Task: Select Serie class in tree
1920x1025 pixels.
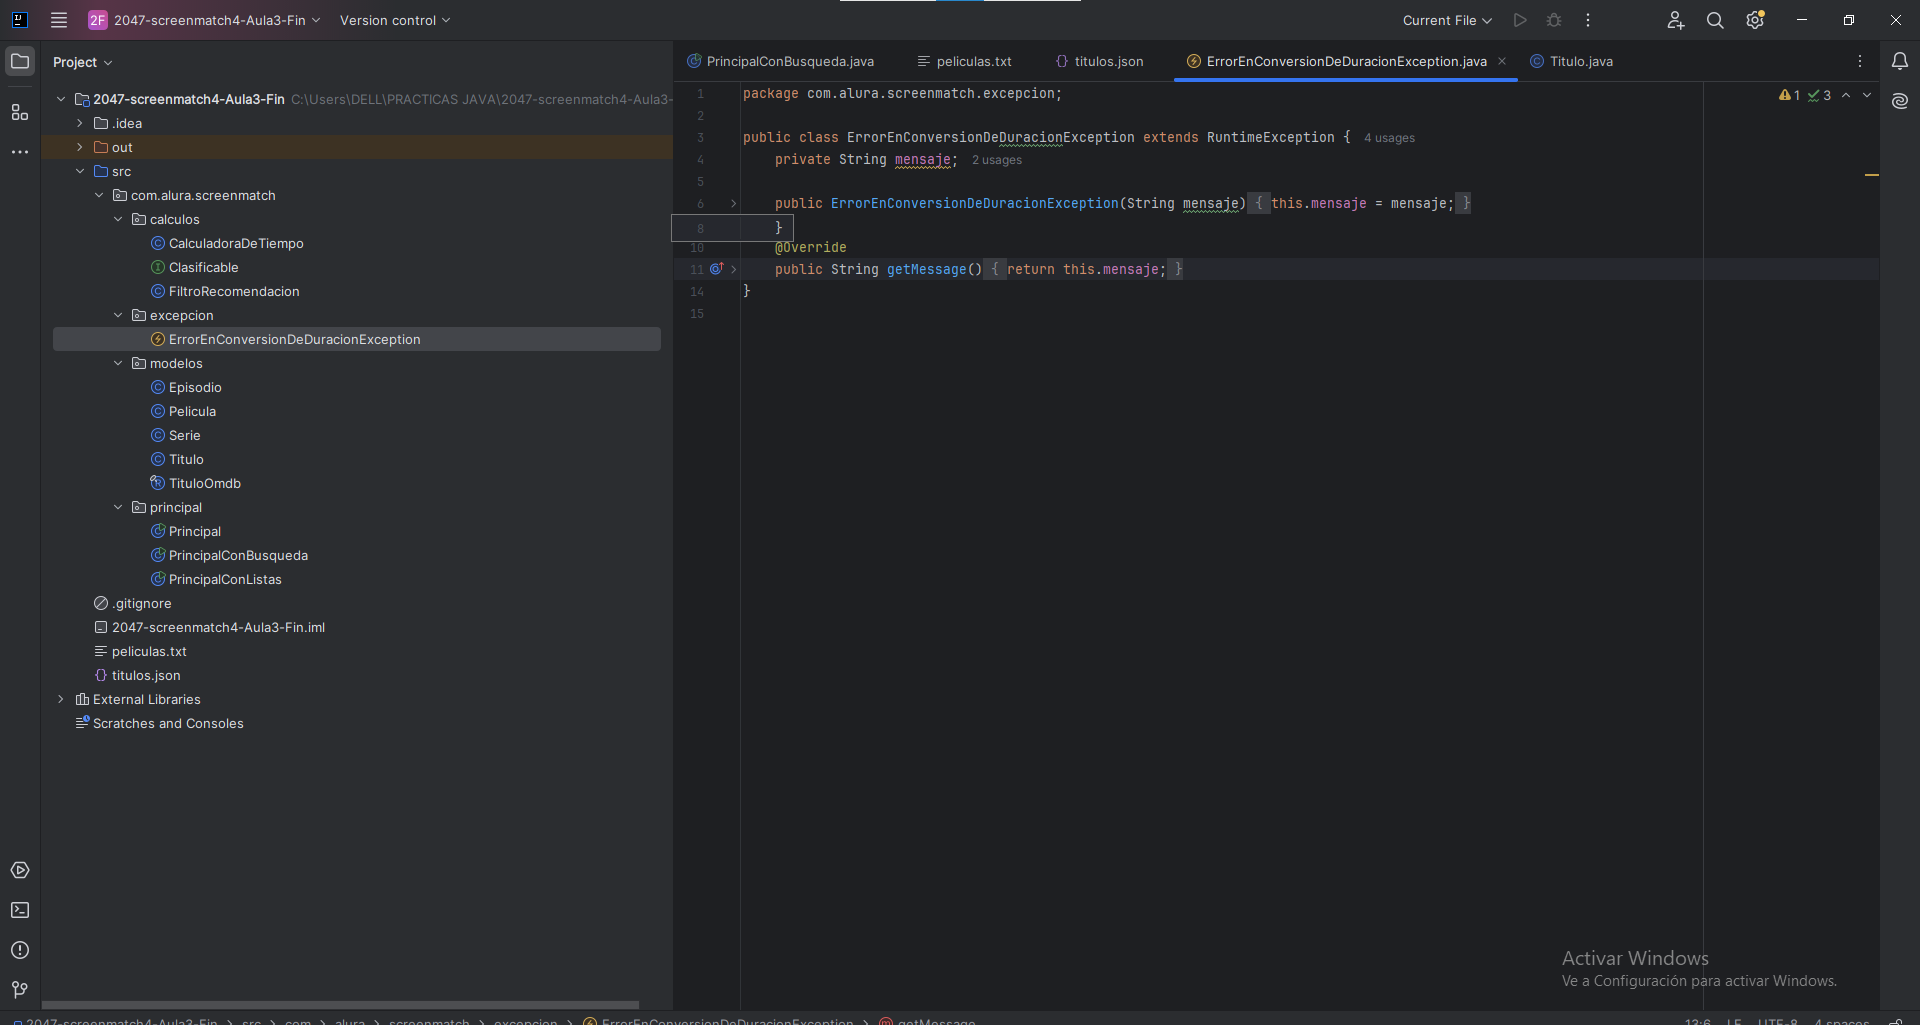Action: click(x=184, y=435)
